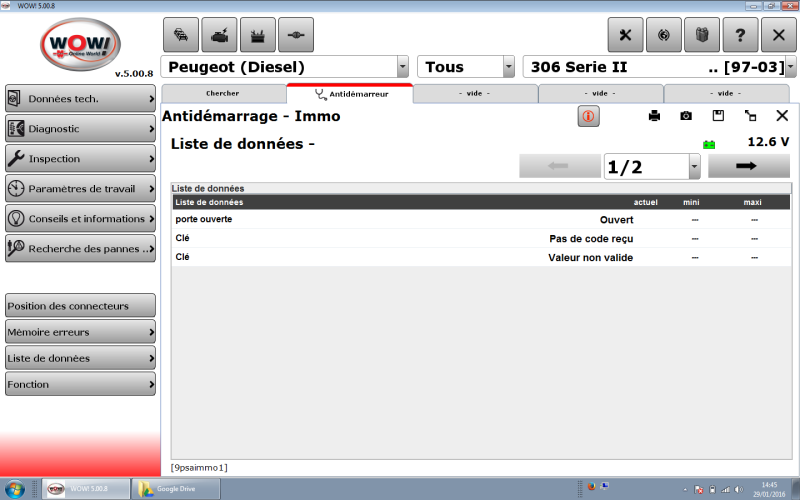The width and height of the screenshot is (800, 500).
Task: Click the Firefox icon on the taskbar
Action: 592,486
